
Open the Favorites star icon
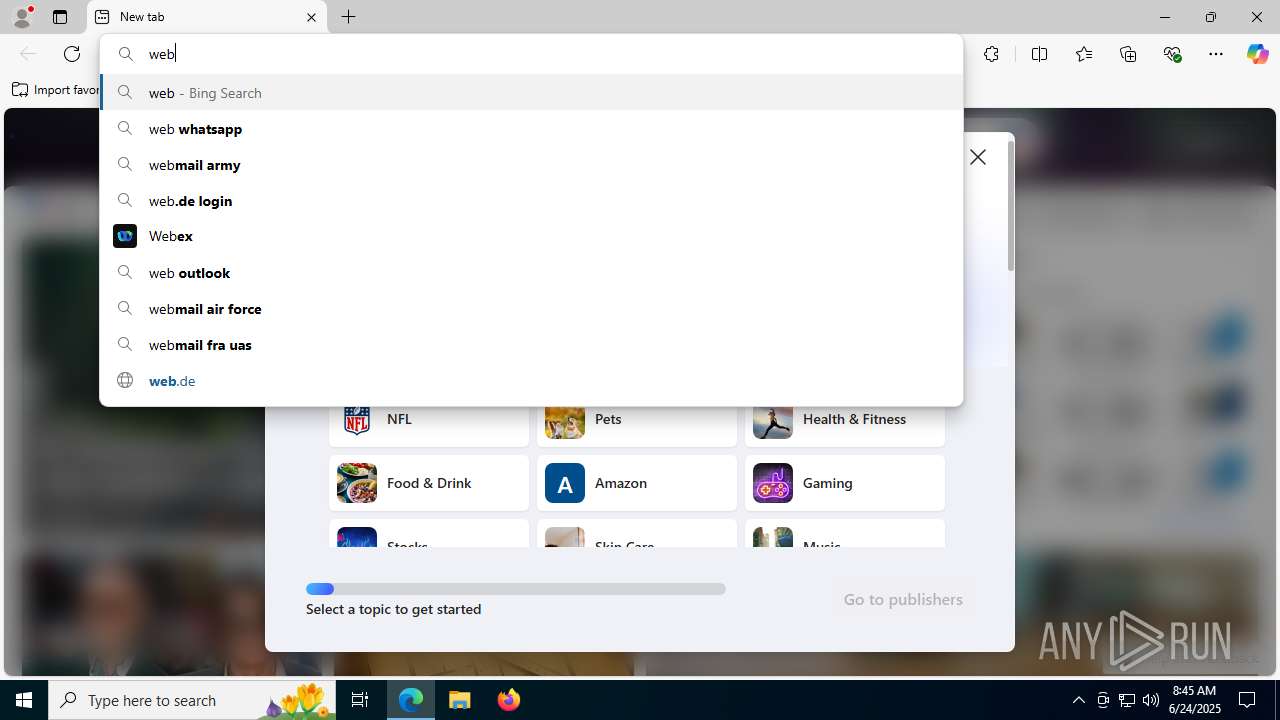[x=1084, y=54]
